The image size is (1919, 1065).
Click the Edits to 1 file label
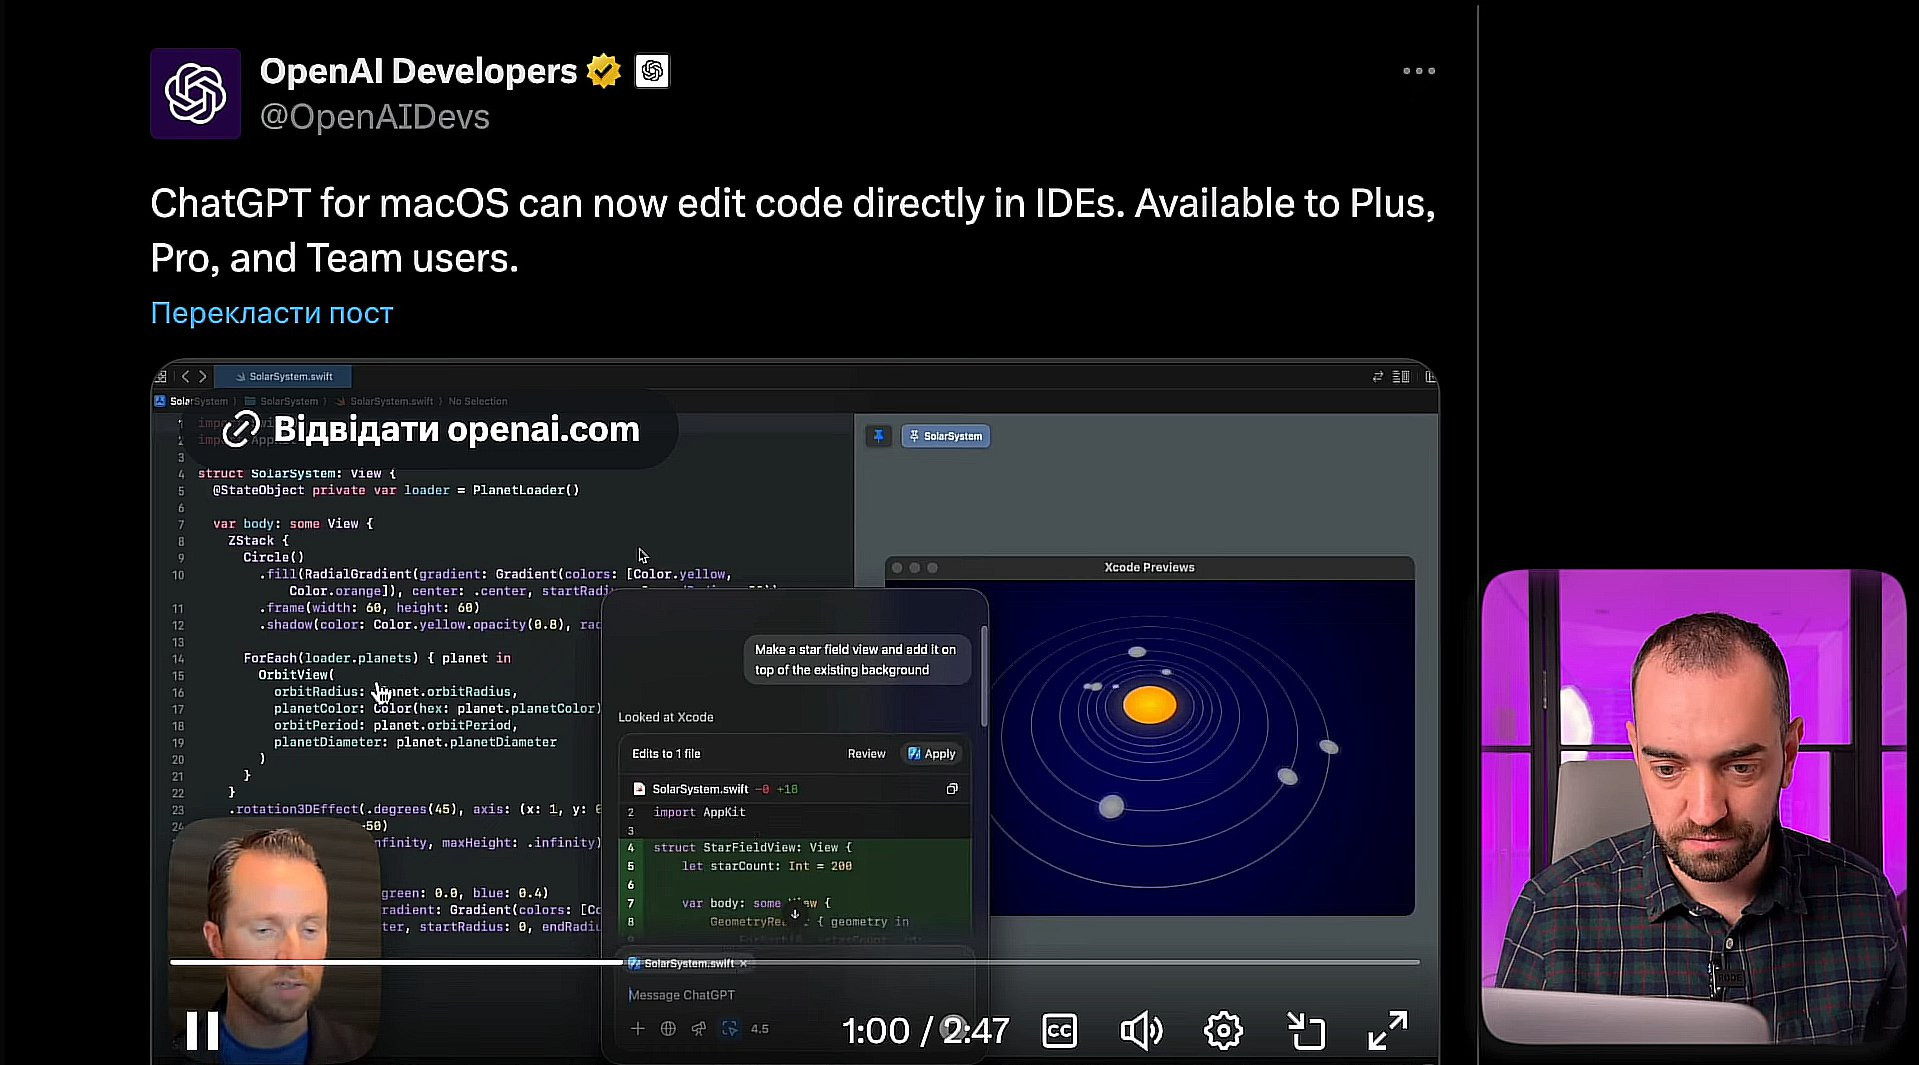(x=666, y=754)
